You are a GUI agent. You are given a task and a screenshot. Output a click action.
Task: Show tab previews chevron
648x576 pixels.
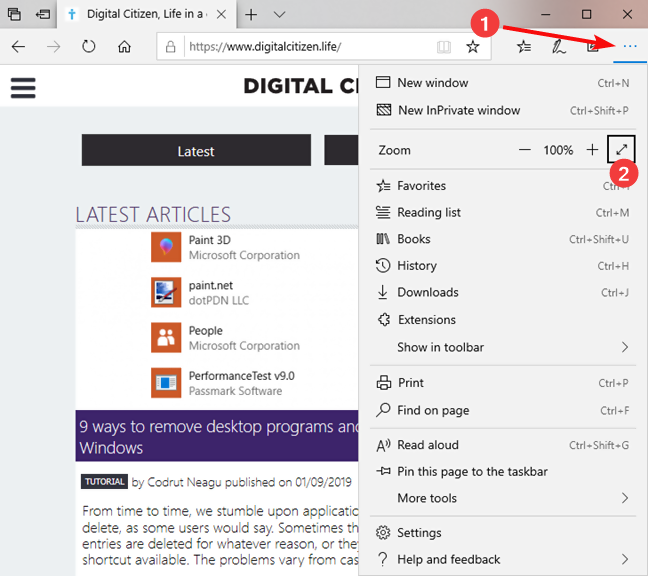click(280, 14)
